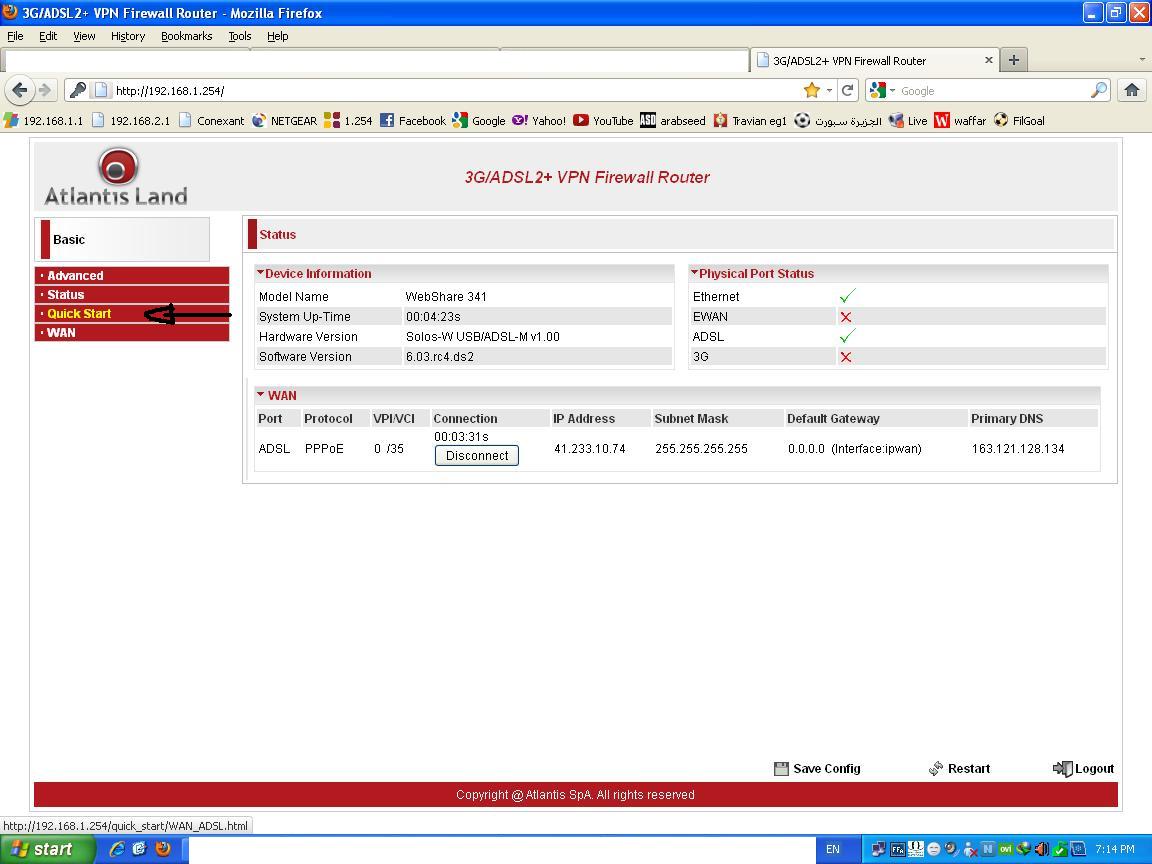The image size is (1152, 864).
Task: Click the URL address field
Action: point(456,90)
